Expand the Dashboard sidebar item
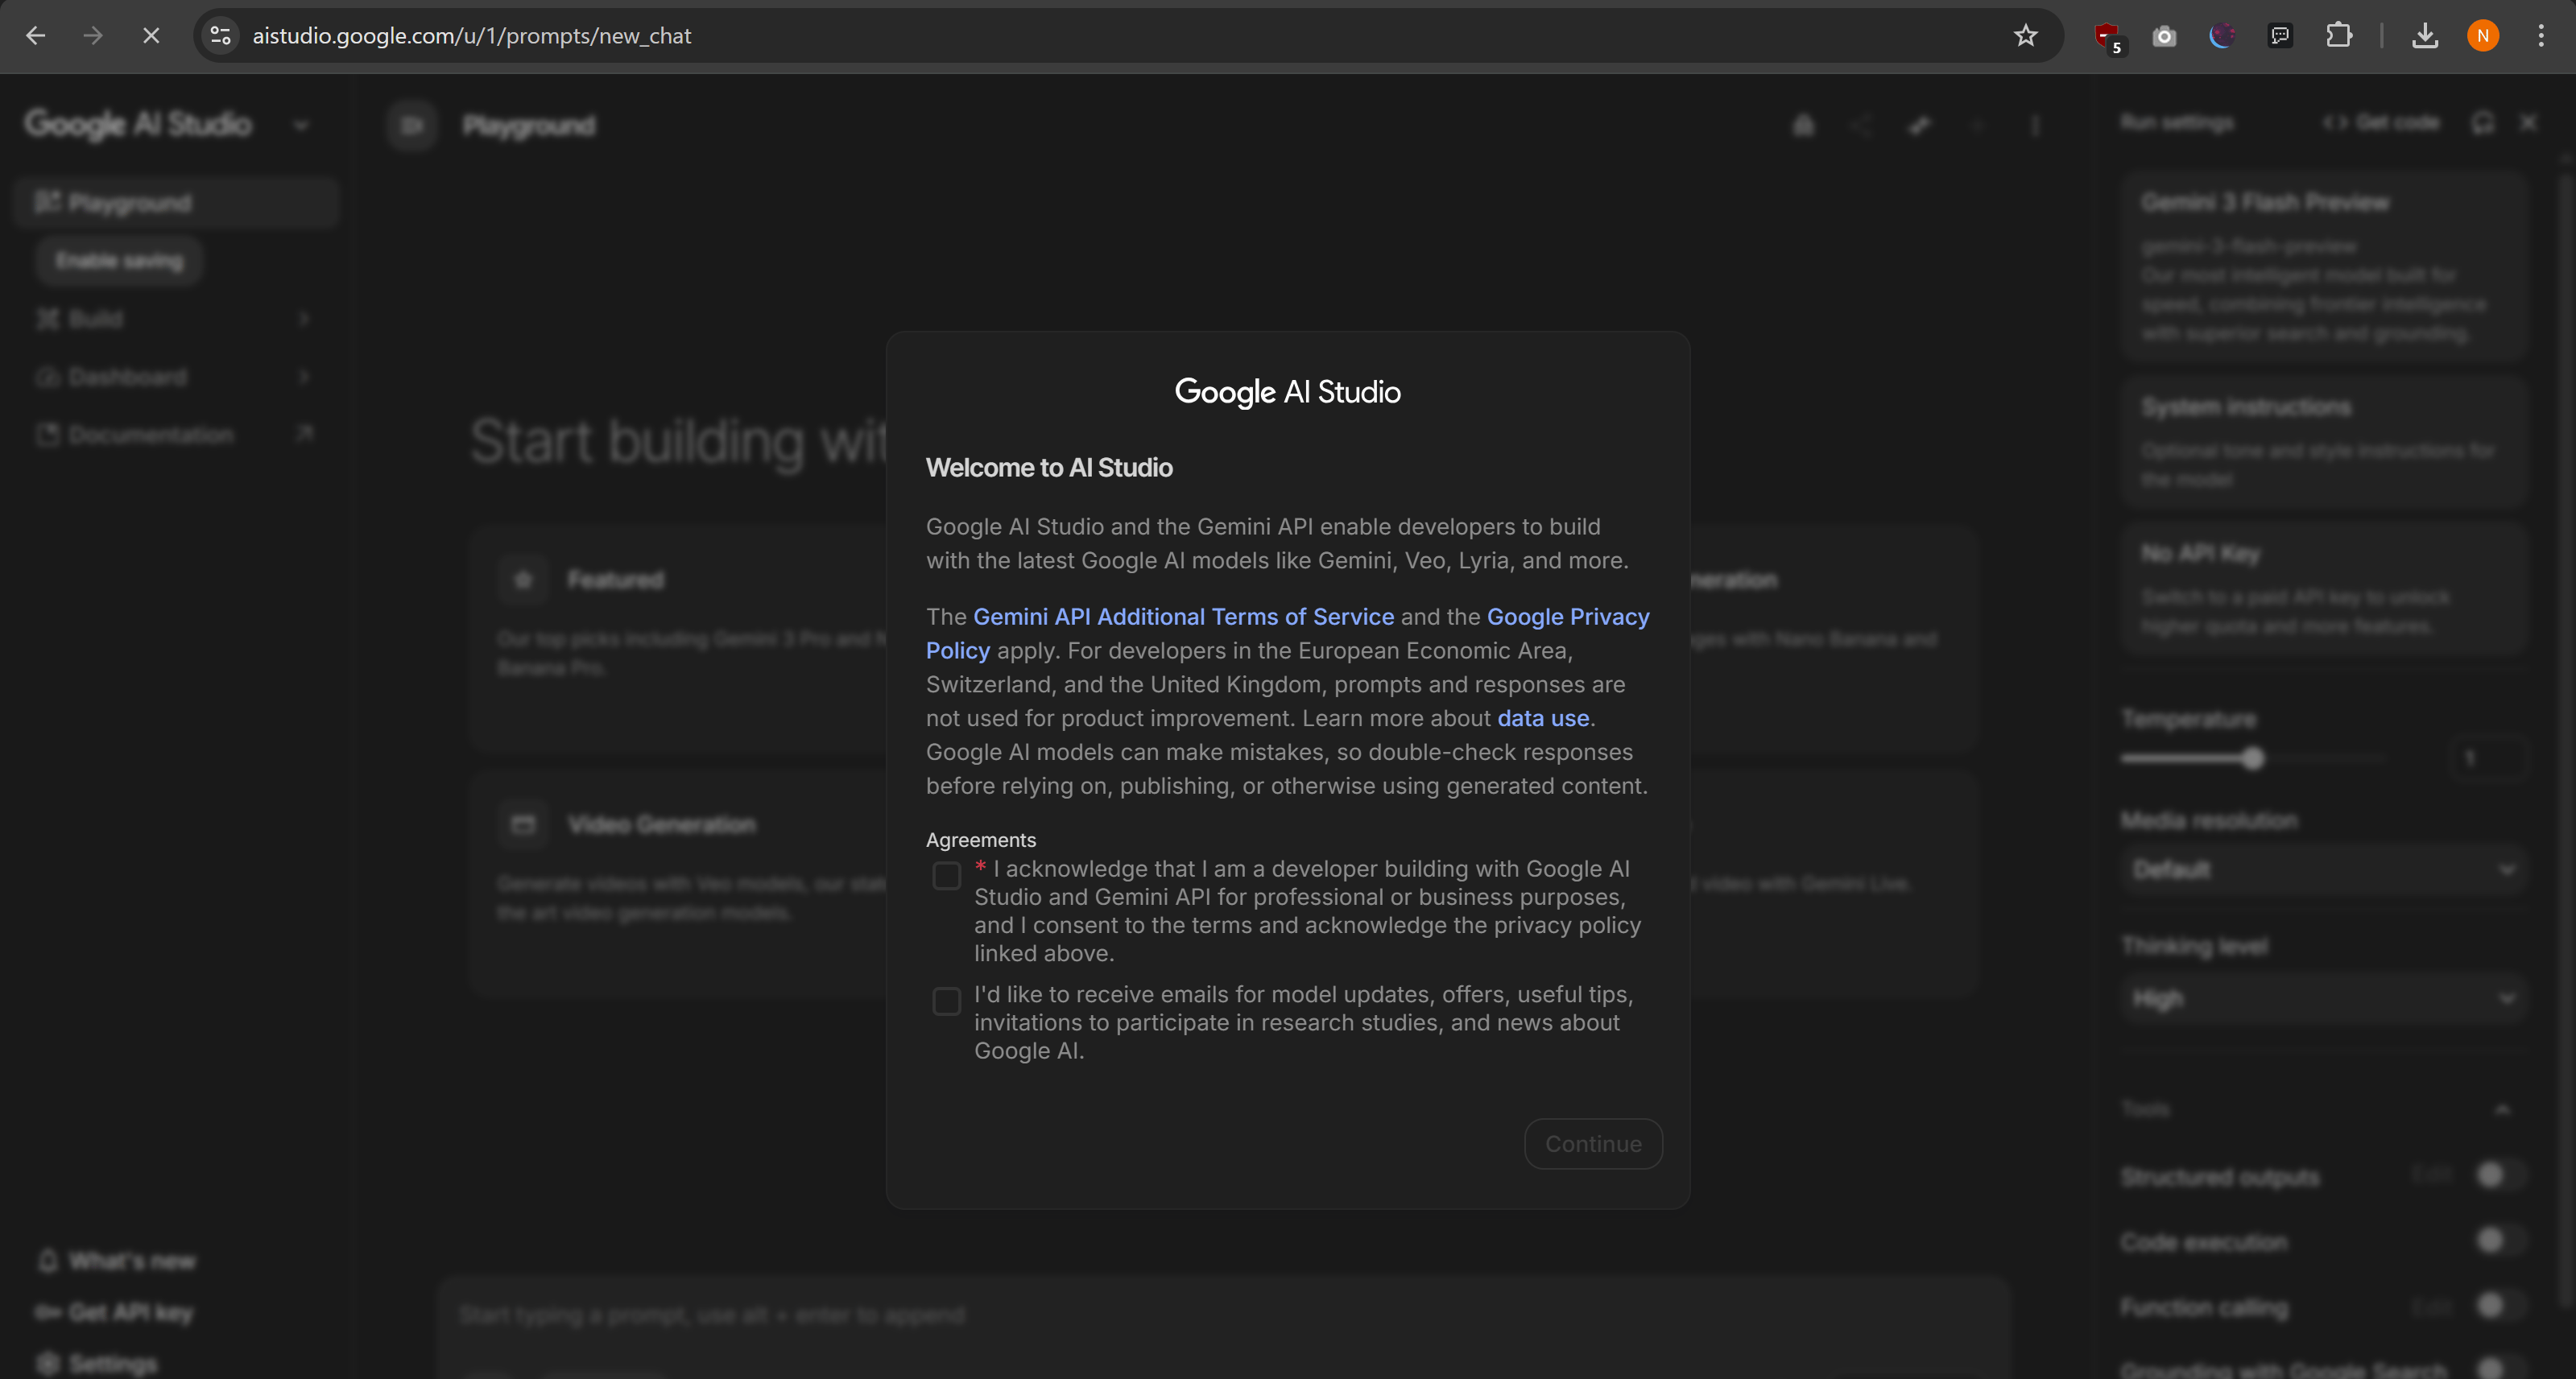The width and height of the screenshot is (2576, 1379). pyautogui.click(x=177, y=377)
